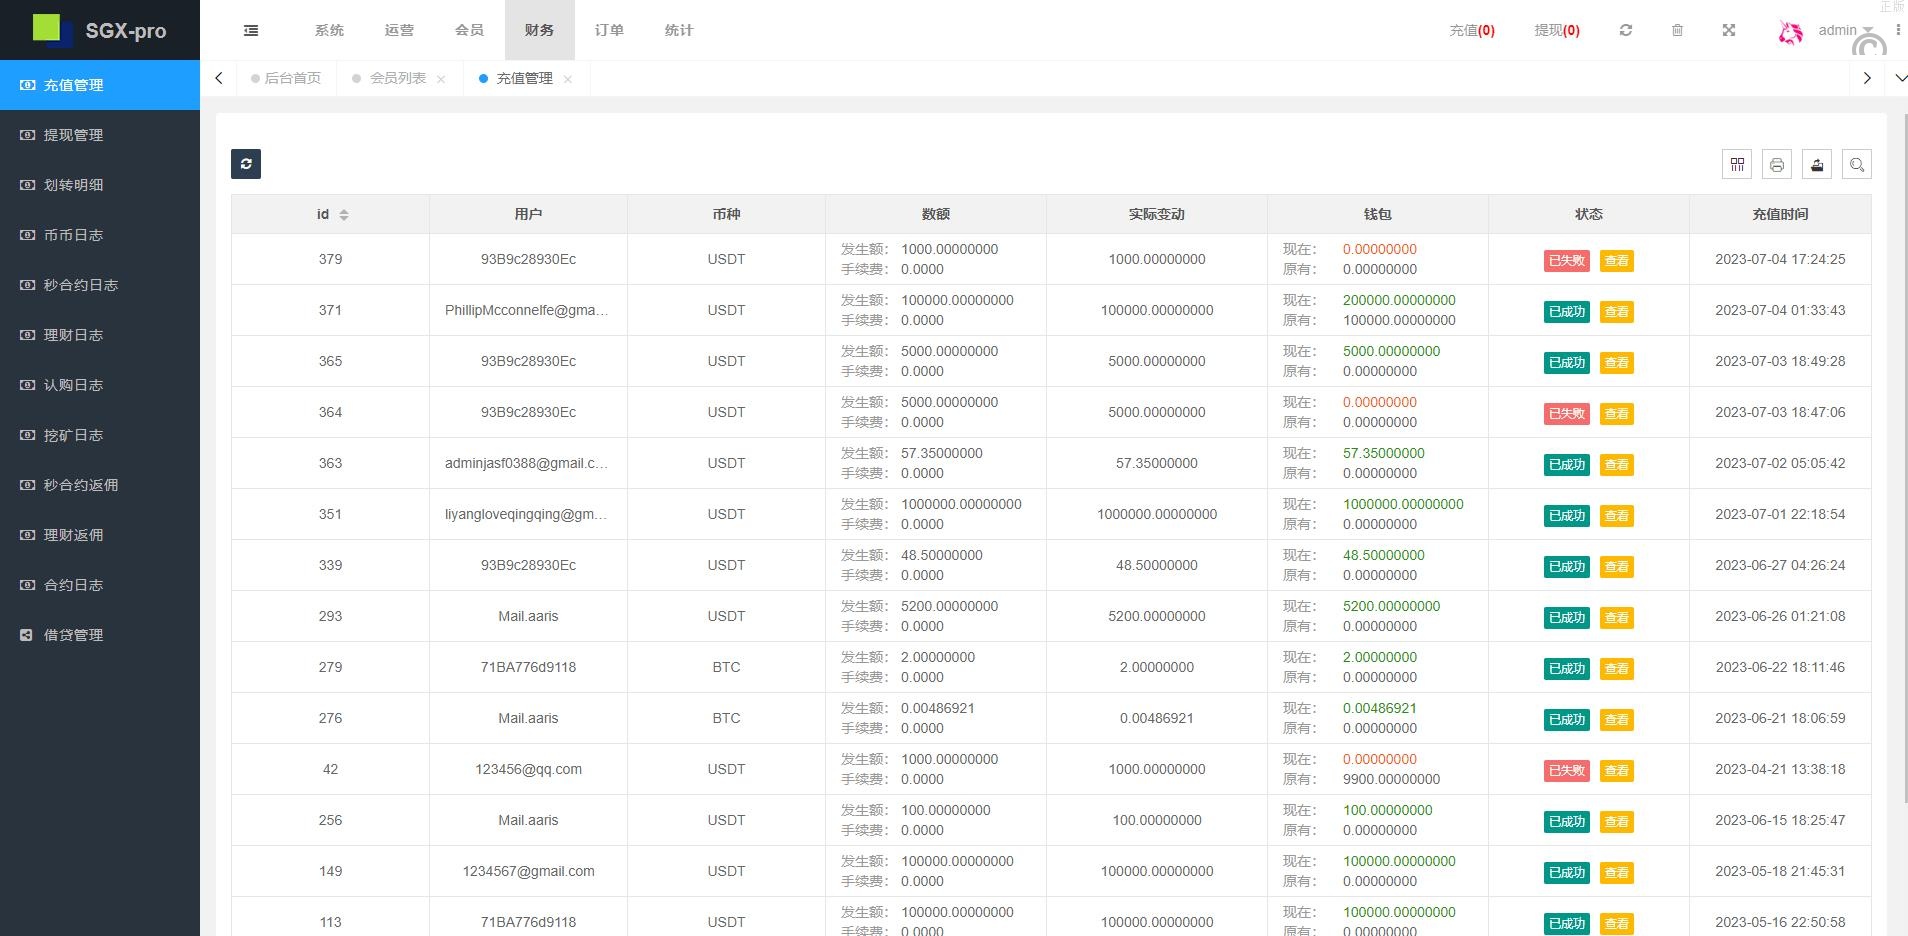
Task: Click 已成功 status badge for record 371
Action: [1566, 312]
